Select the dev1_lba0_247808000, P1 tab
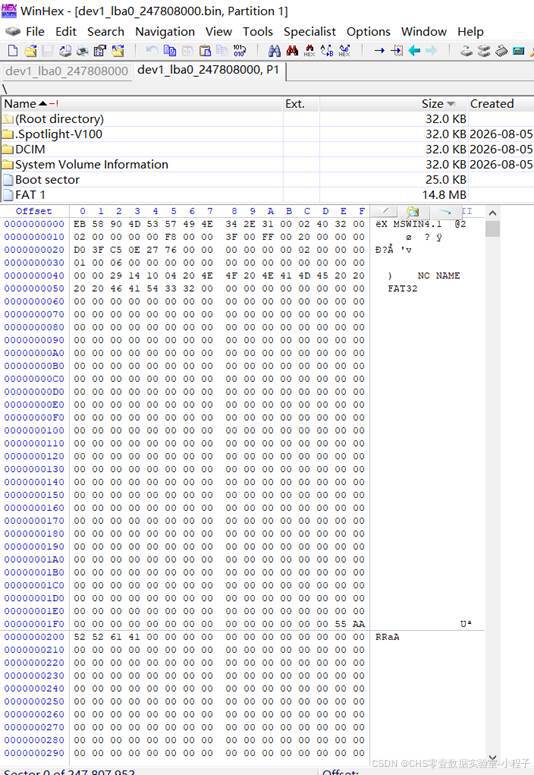 (x=208, y=70)
